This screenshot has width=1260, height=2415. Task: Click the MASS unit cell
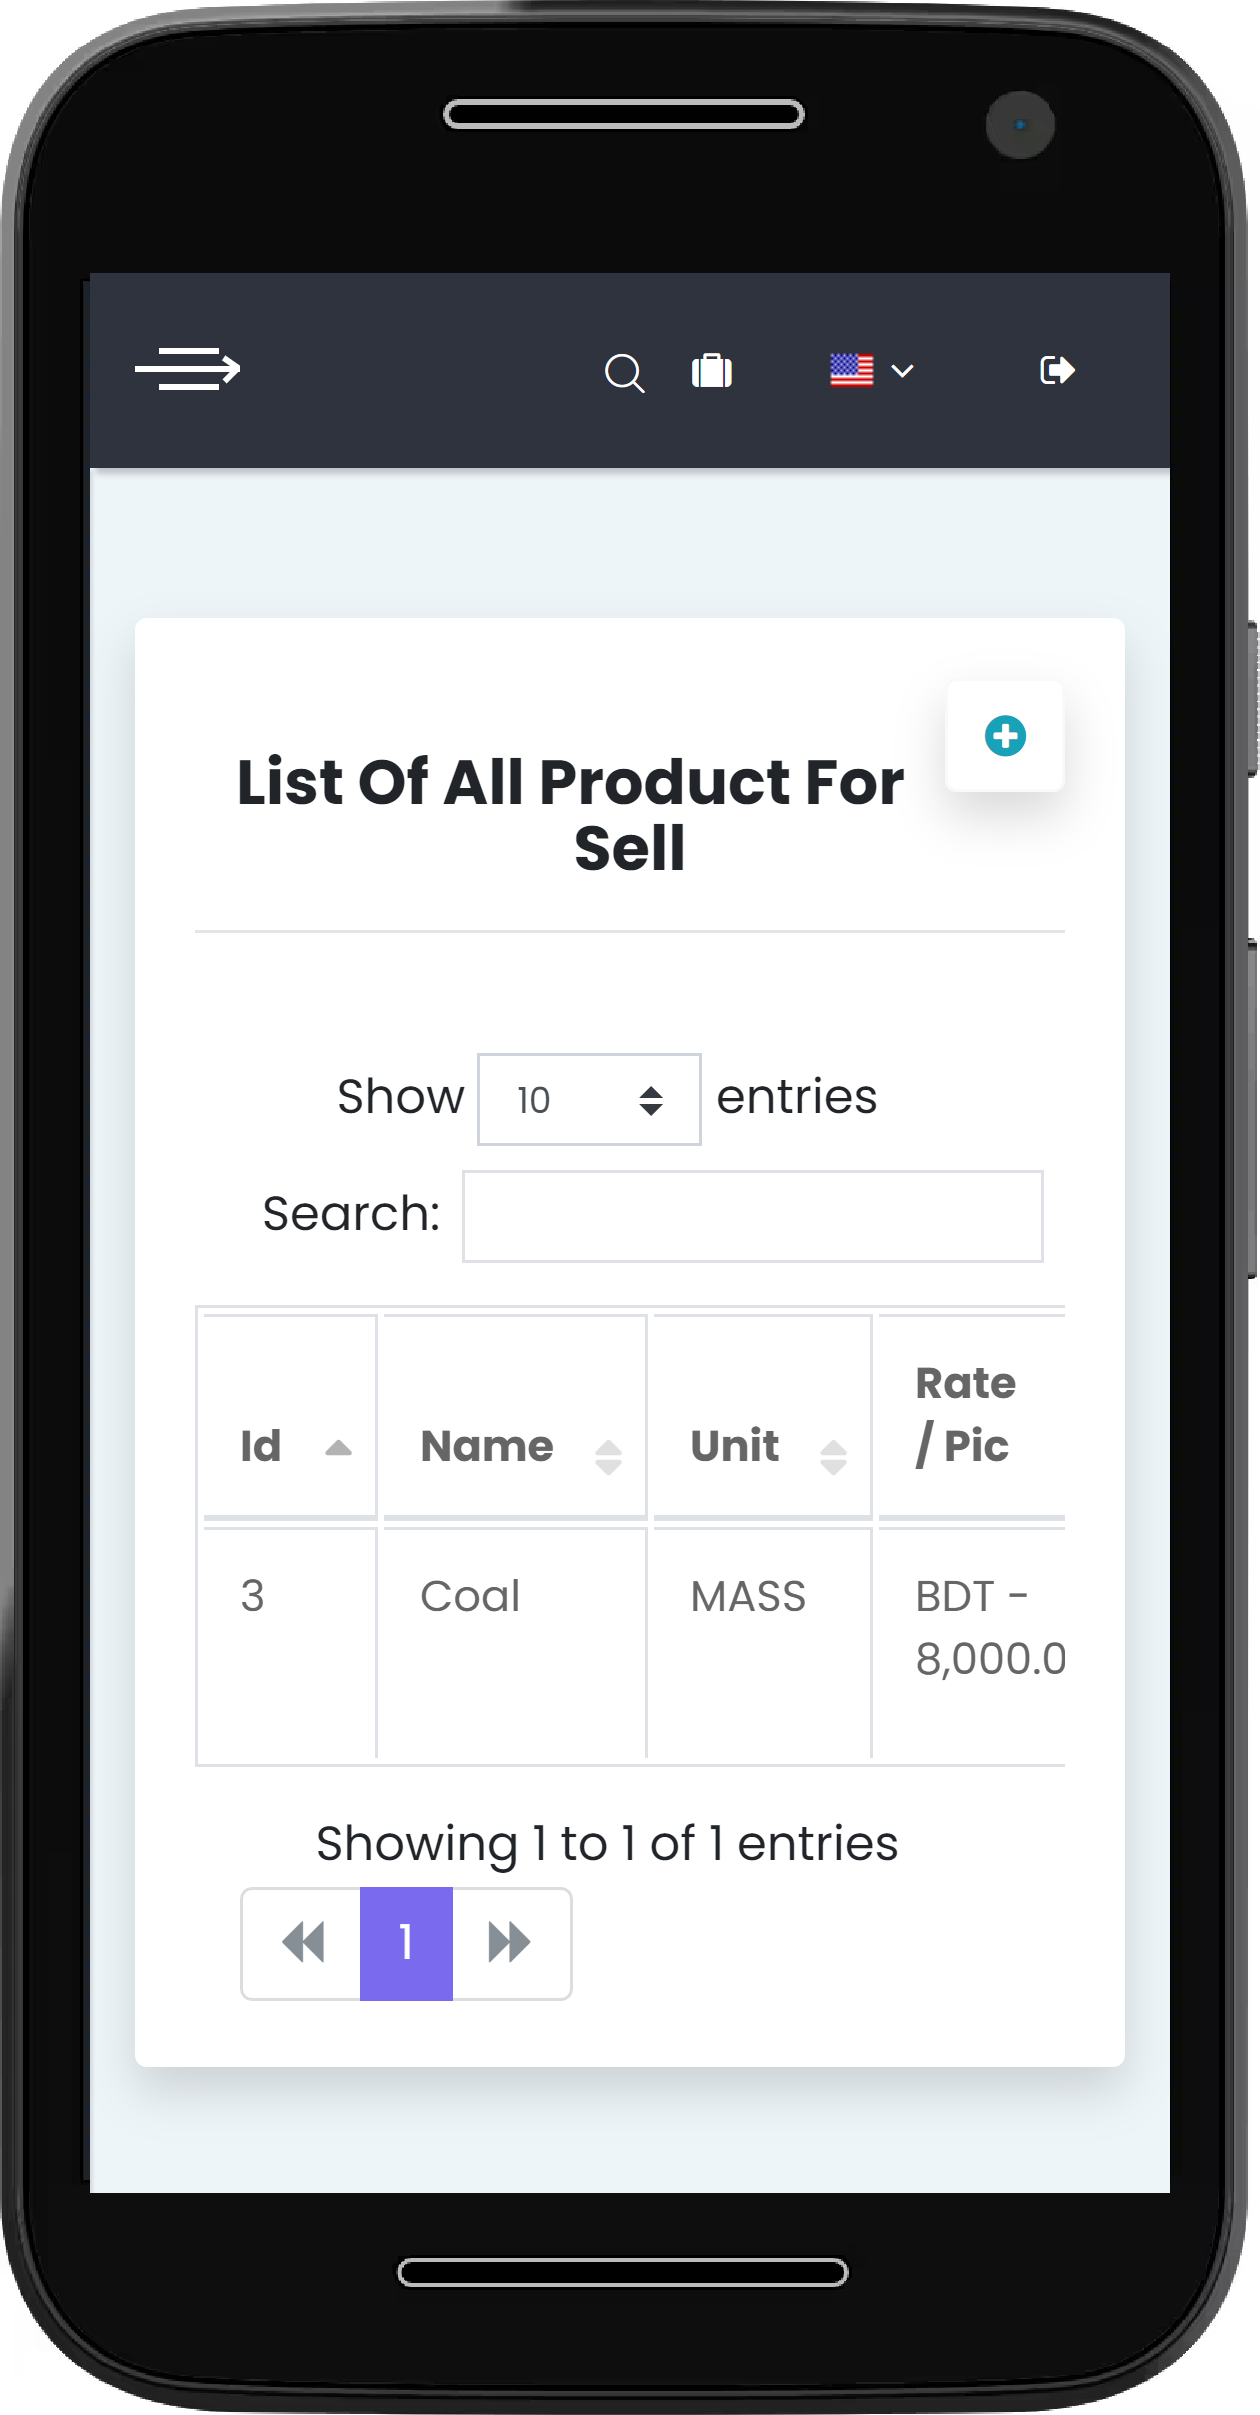[x=748, y=1597]
